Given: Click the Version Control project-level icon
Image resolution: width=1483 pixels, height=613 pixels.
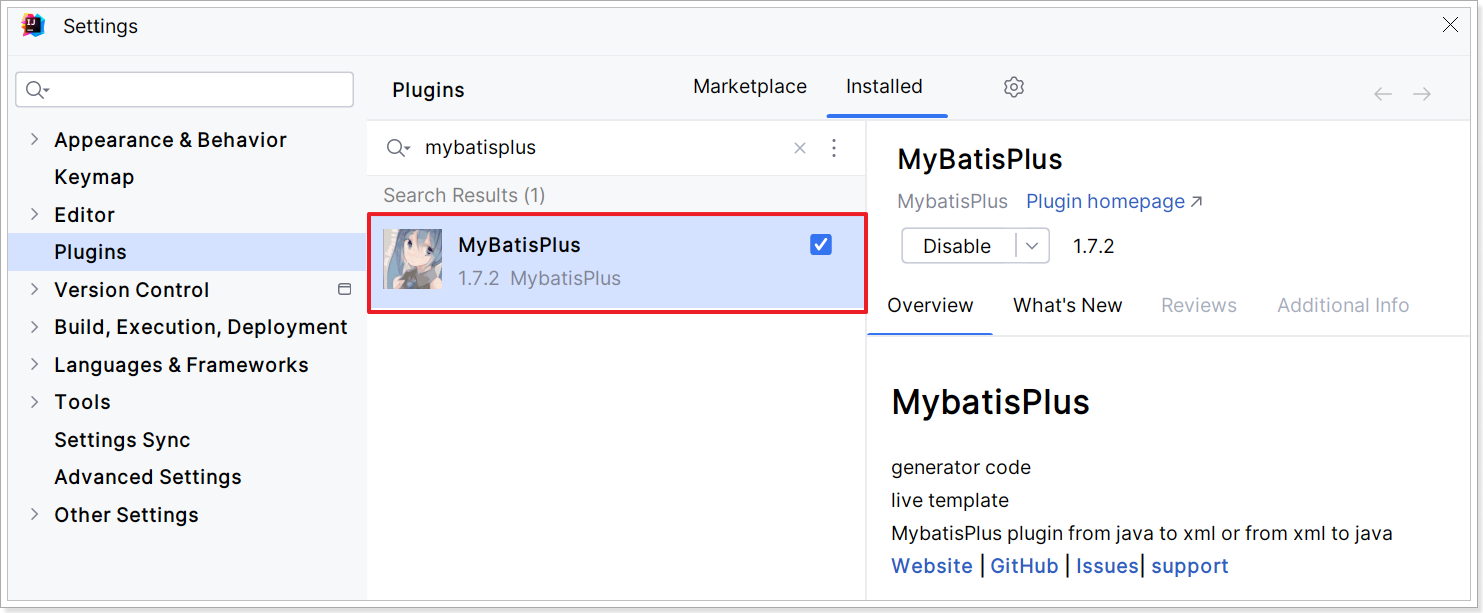Looking at the screenshot, I should click(345, 289).
